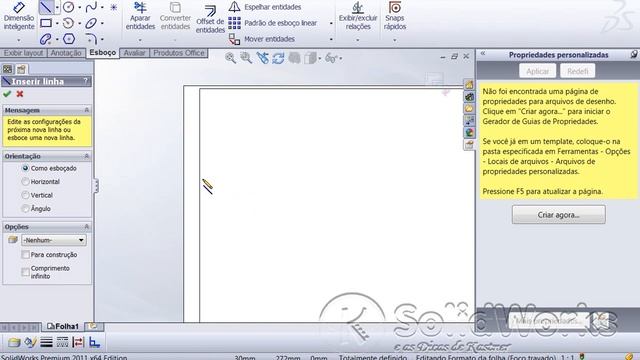The image size is (640, 360).
Task: Open the SolidWorks Resources home tab in task pane
Action: [469, 84]
